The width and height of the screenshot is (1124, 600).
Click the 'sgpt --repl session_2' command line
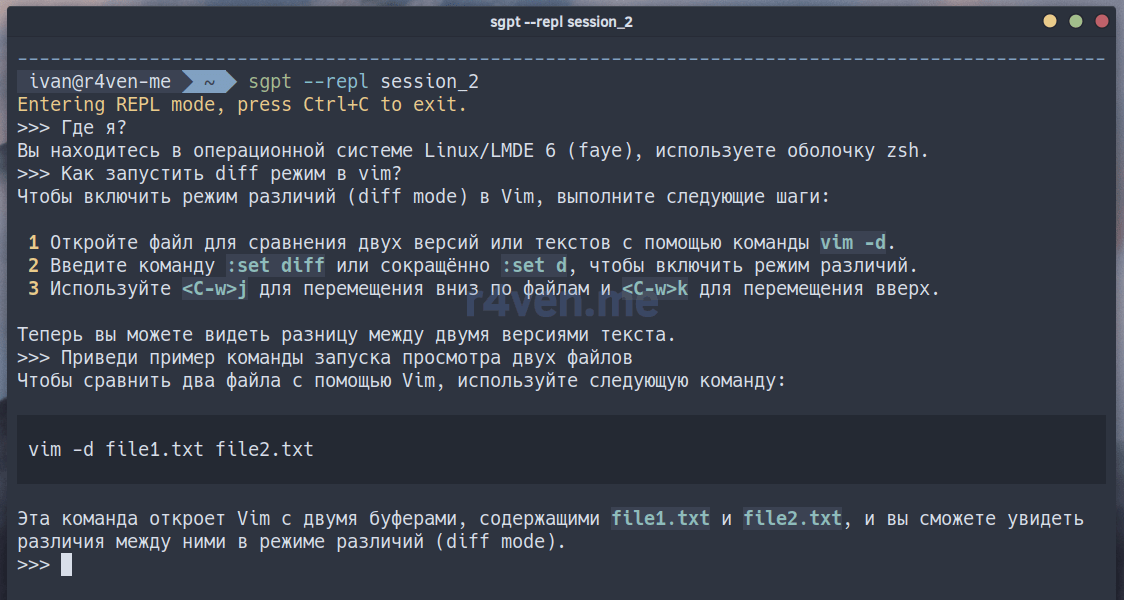click(x=363, y=82)
